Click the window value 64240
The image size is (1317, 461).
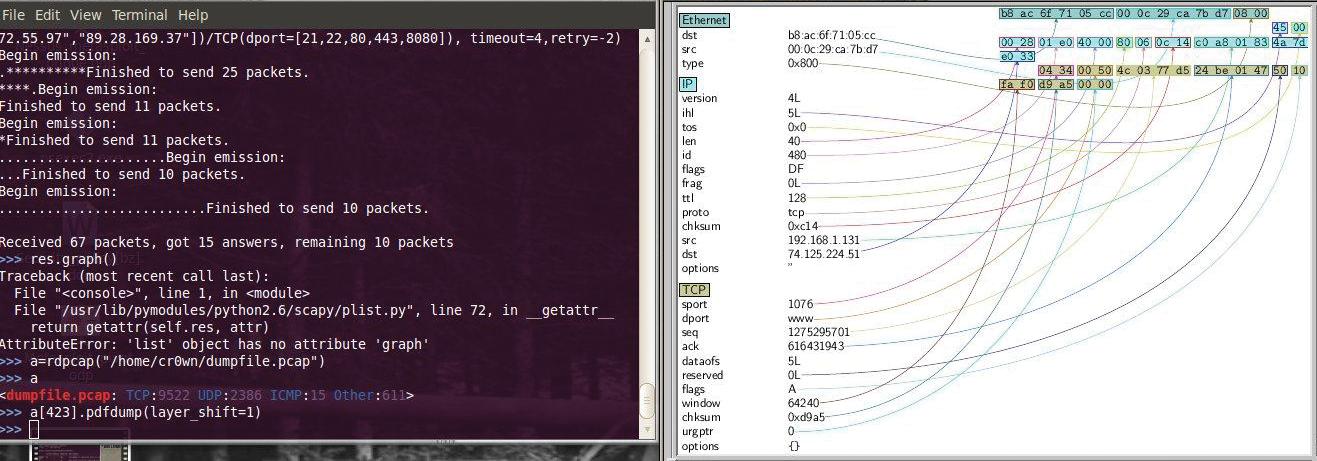[803, 403]
